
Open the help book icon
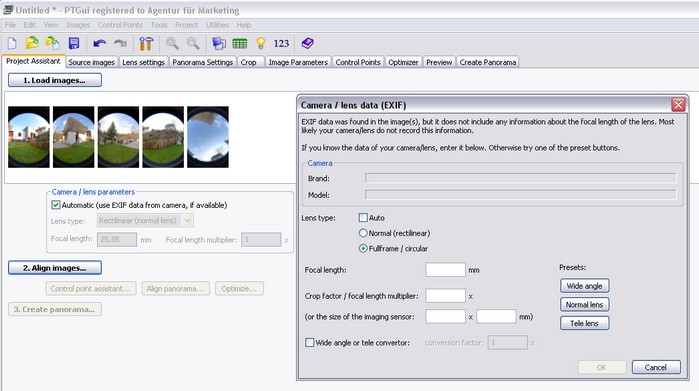pyautogui.click(x=308, y=43)
